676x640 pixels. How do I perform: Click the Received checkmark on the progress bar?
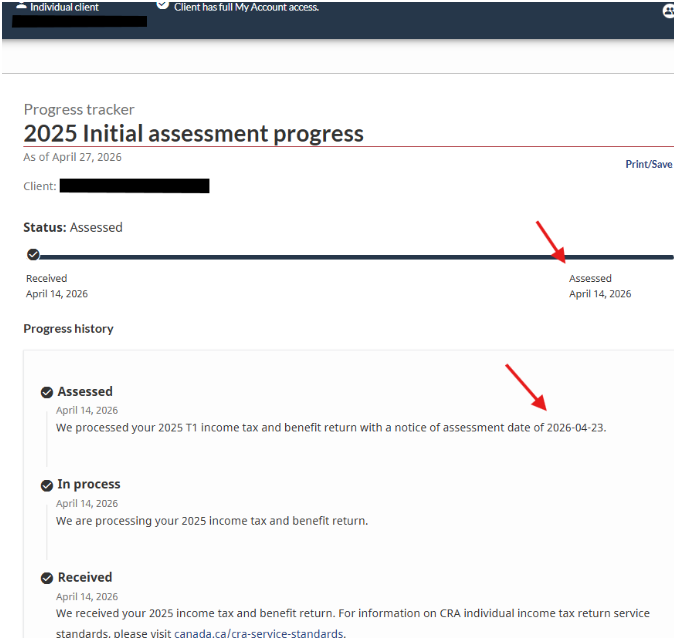pos(33,255)
